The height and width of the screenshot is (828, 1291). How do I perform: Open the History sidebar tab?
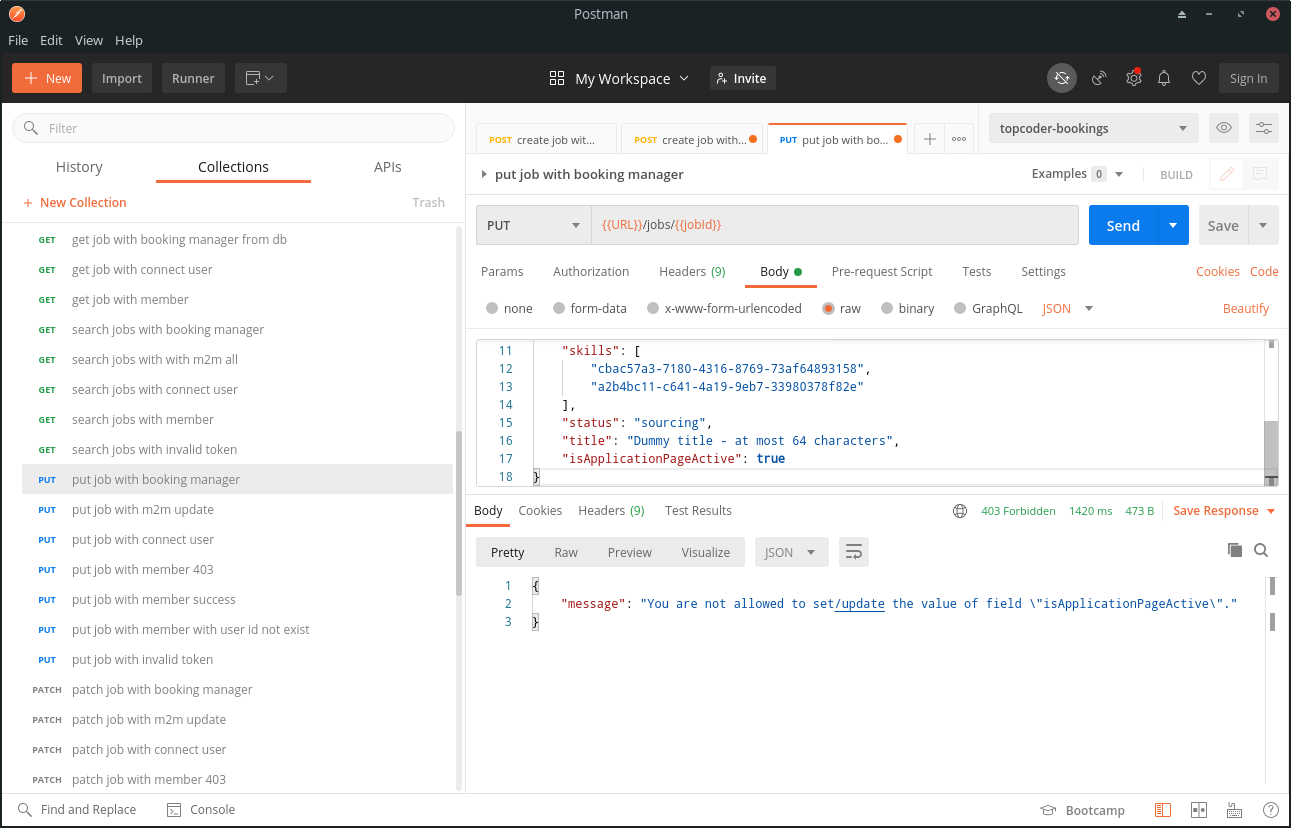click(79, 167)
